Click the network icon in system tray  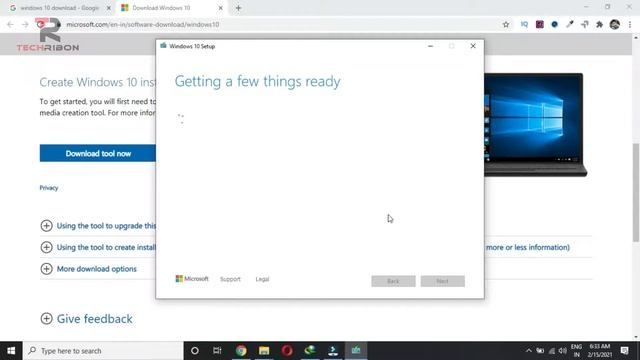552,351
